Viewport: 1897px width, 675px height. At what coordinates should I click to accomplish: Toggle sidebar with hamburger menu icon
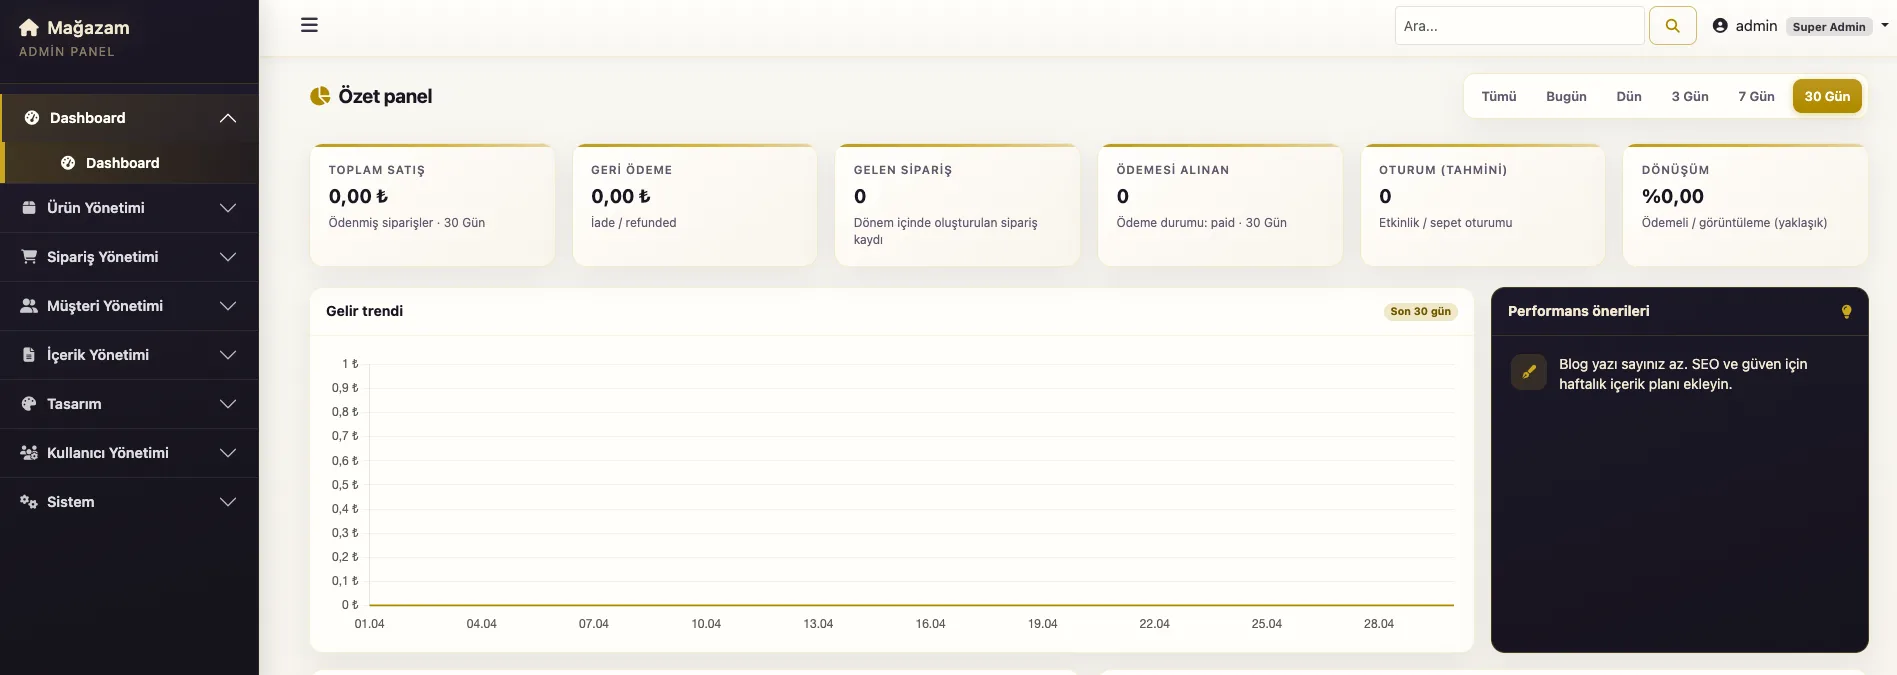(310, 25)
